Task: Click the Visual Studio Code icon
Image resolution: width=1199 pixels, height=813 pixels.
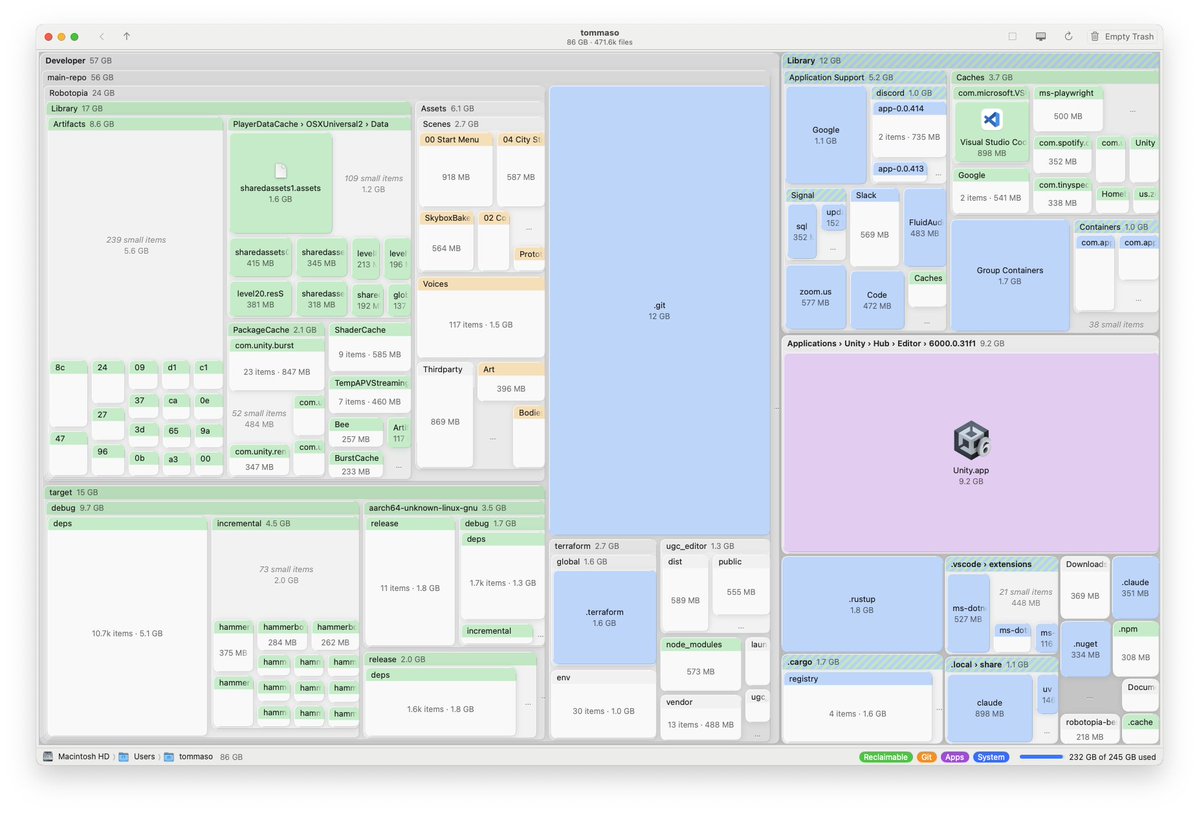Action: (991, 119)
